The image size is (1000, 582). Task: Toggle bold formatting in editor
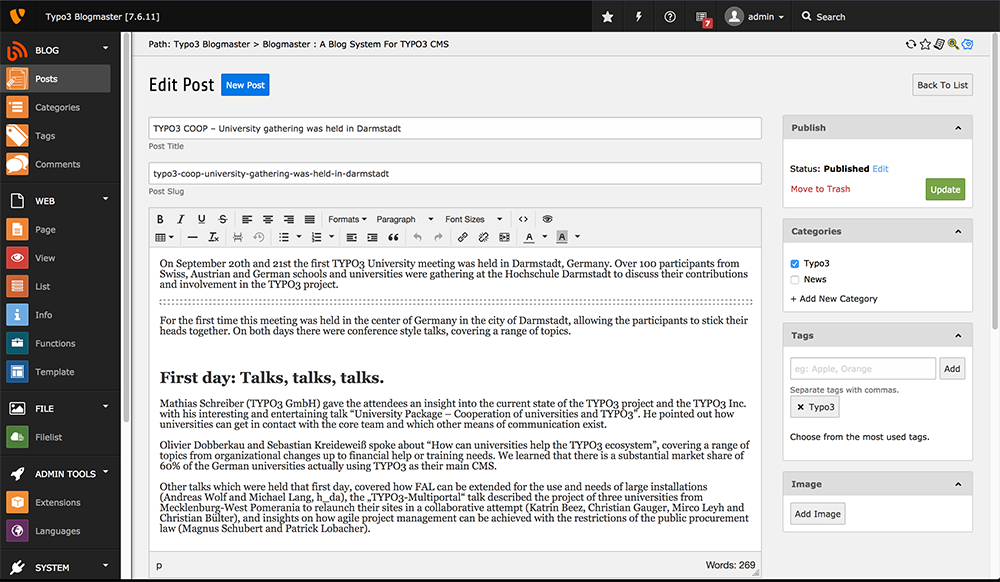point(160,219)
